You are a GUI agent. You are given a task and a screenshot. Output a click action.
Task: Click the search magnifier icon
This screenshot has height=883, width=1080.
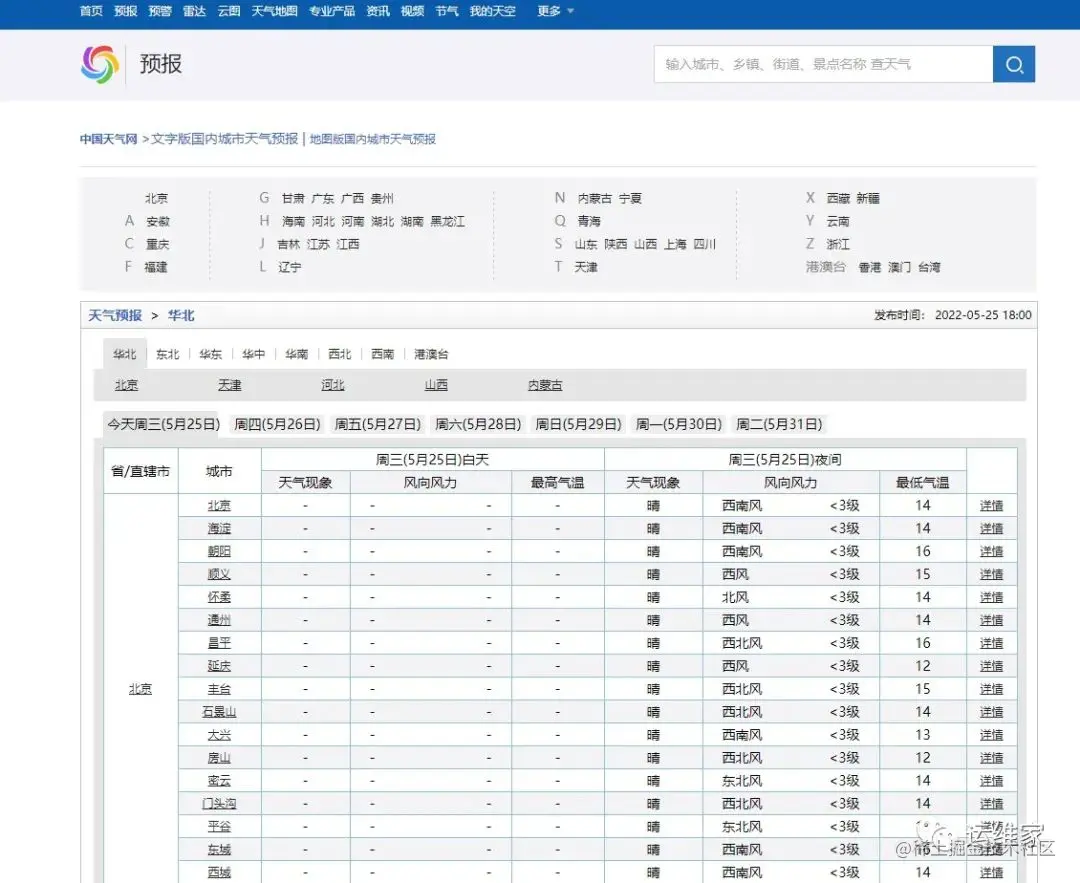1014,63
